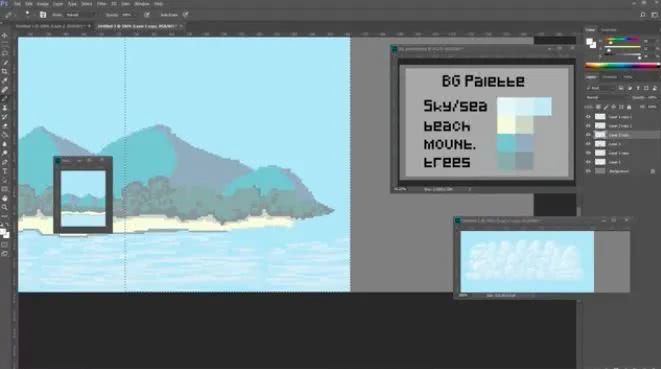Viewport: 661px width, 369px height.
Task: Open the workspace switcher icon
Action: point(655,15)
